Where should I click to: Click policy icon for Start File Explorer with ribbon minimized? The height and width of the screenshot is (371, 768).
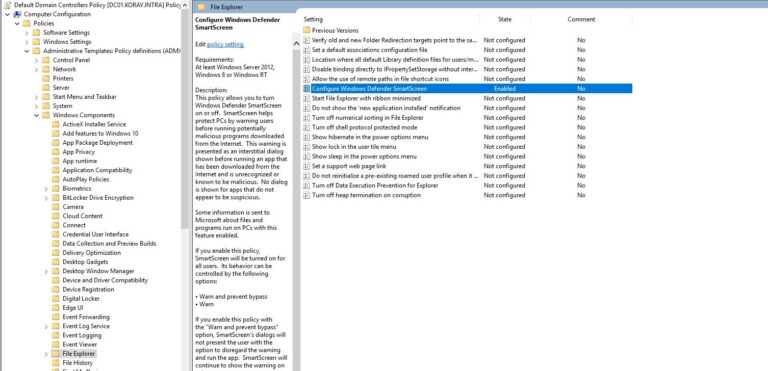307,99
